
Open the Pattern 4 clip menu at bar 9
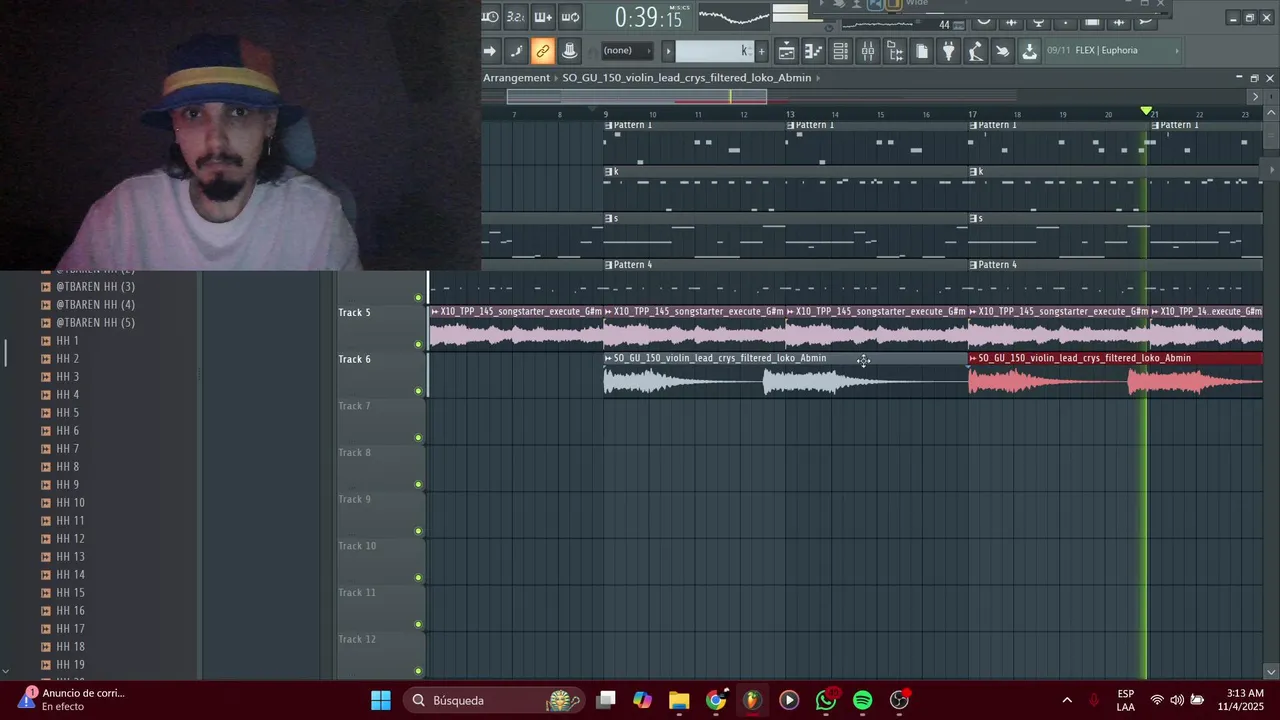click(608, 265)
